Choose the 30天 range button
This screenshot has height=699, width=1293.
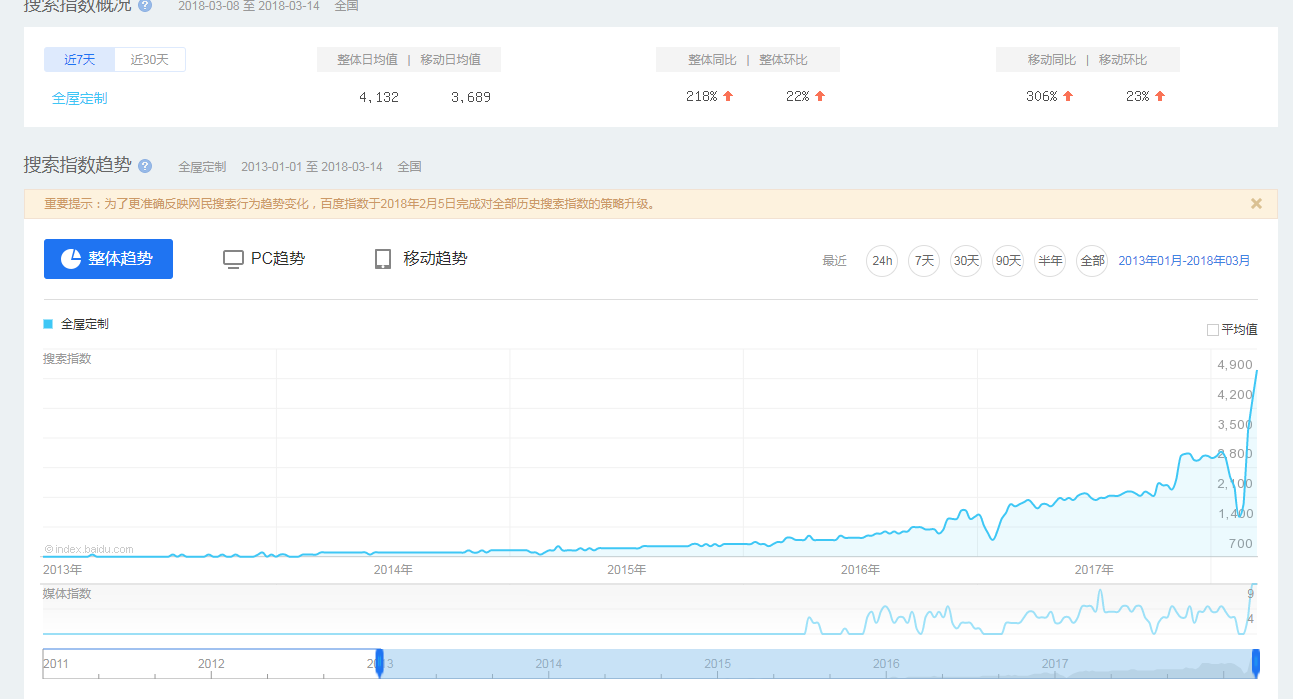966,261
